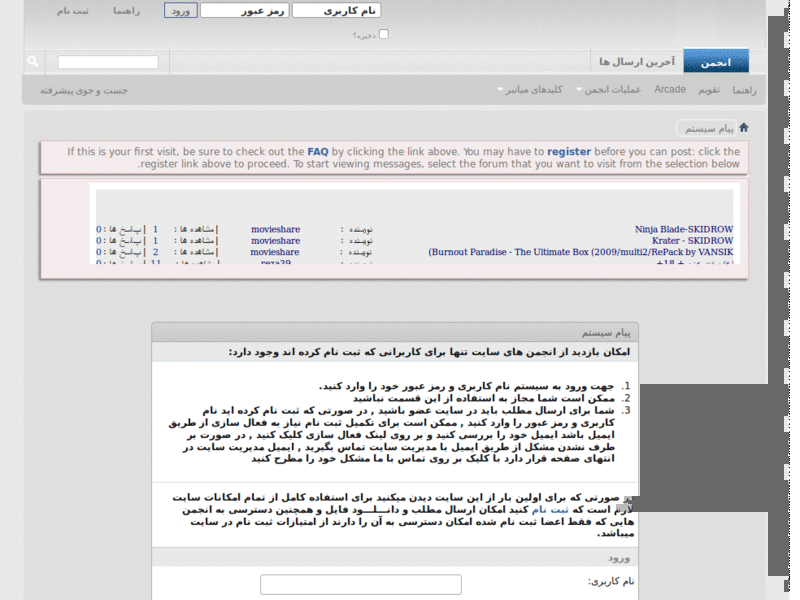Open the Arcade menu item

click(670, 89)
